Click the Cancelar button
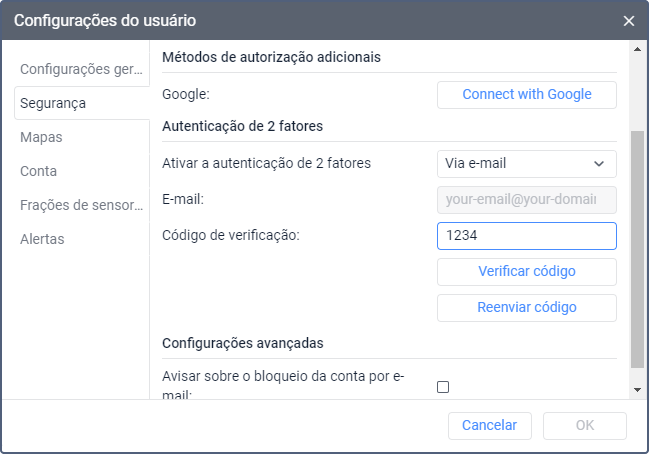Image resolution: width=649 pixels, height=454 pixels. [x=489, y=425]
